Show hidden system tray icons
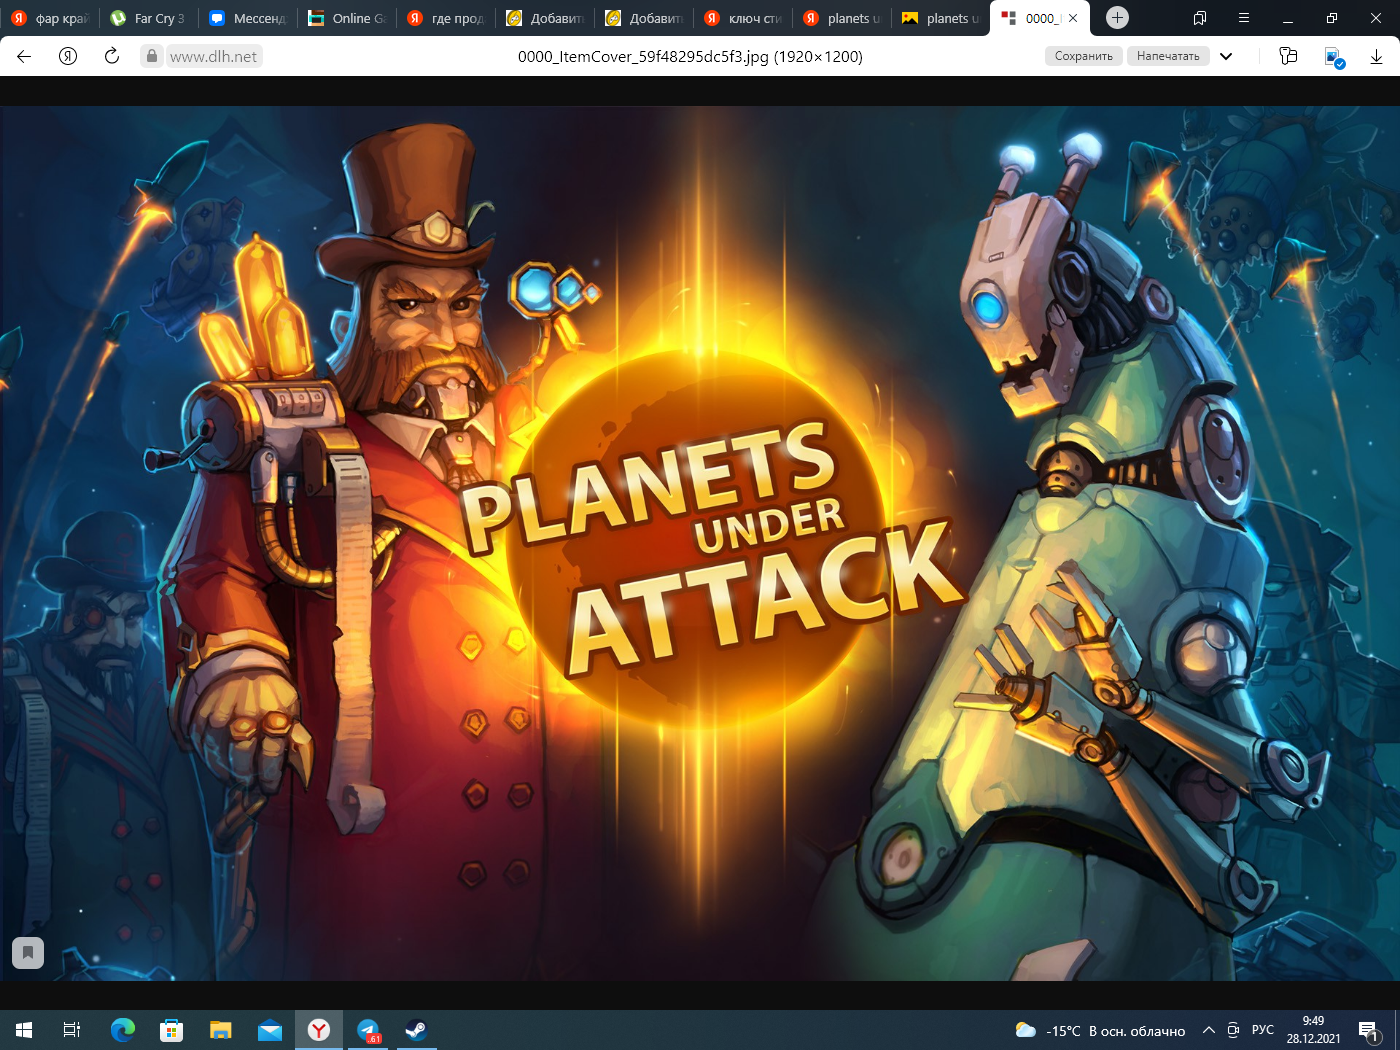Image resolution: width=1400 pixels, height=1050 pixels. tap(1209, 1030)
